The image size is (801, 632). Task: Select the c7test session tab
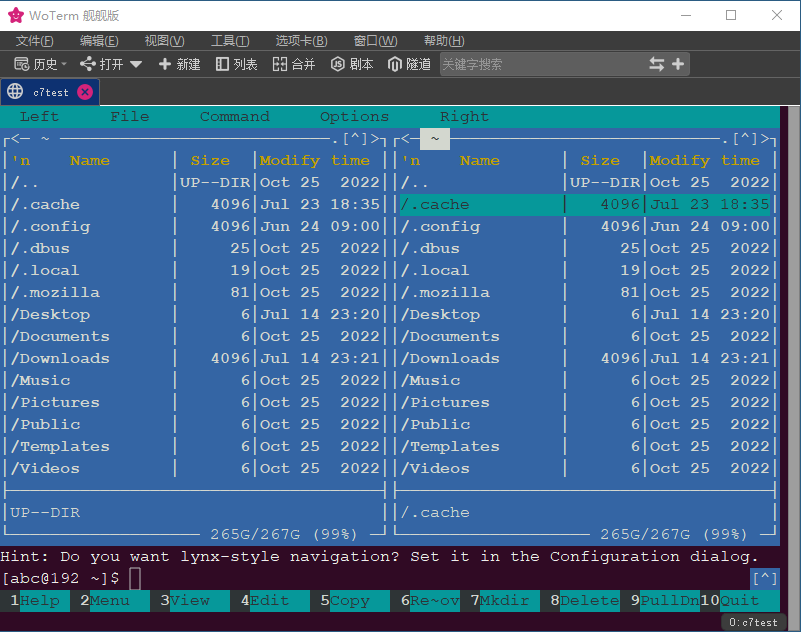[50, 92]
